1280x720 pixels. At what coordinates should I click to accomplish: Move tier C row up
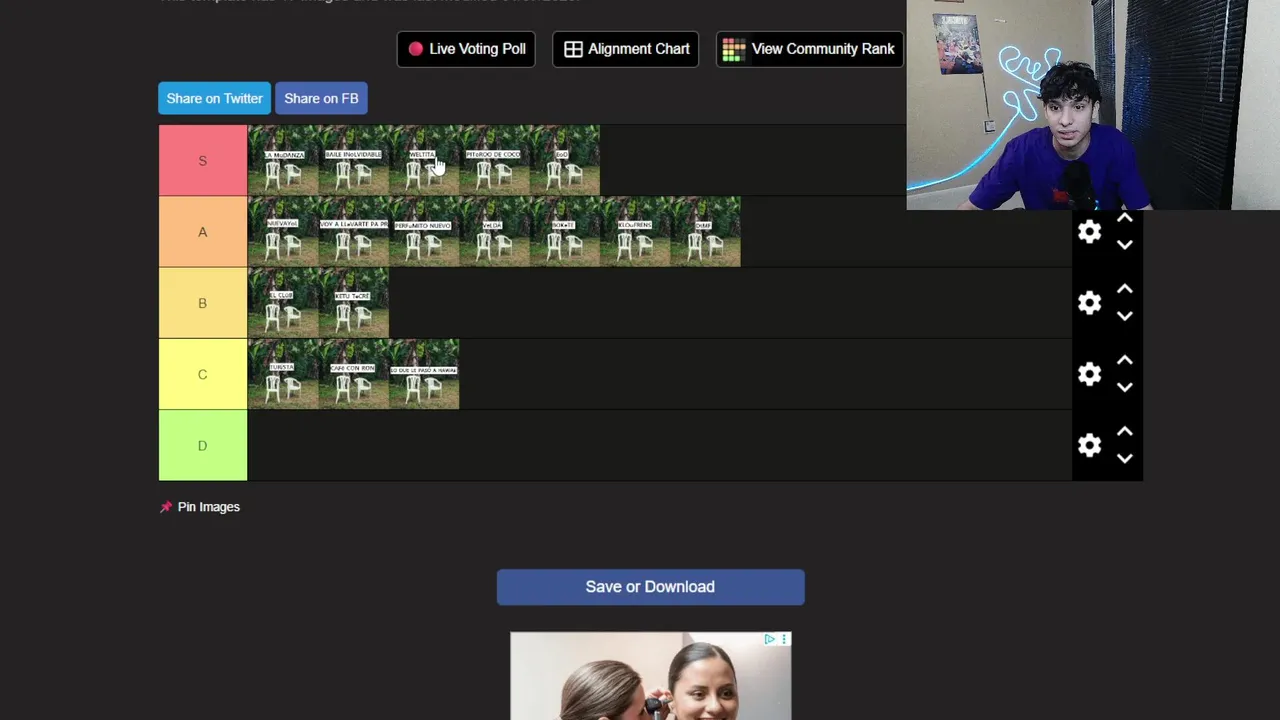(1124, 360)
